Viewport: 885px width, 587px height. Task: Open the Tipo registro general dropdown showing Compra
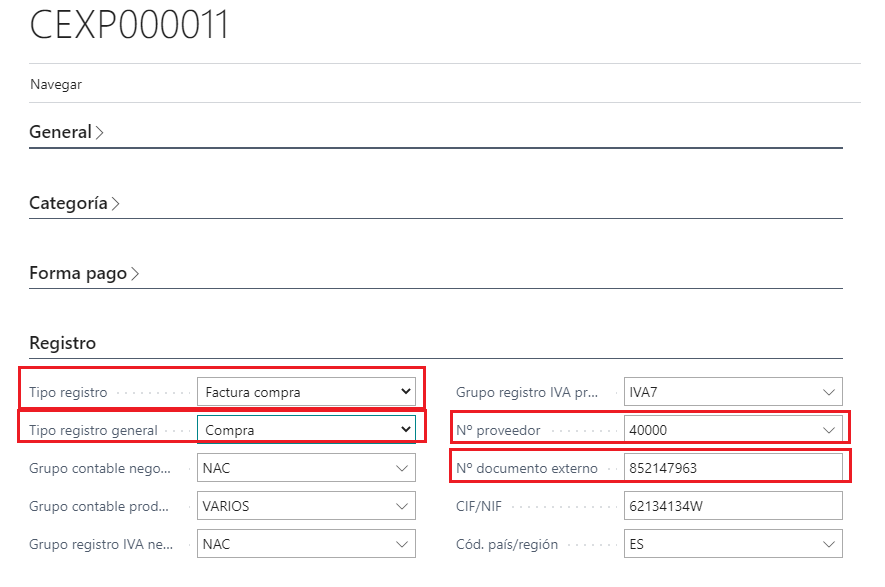pos(307,430)
